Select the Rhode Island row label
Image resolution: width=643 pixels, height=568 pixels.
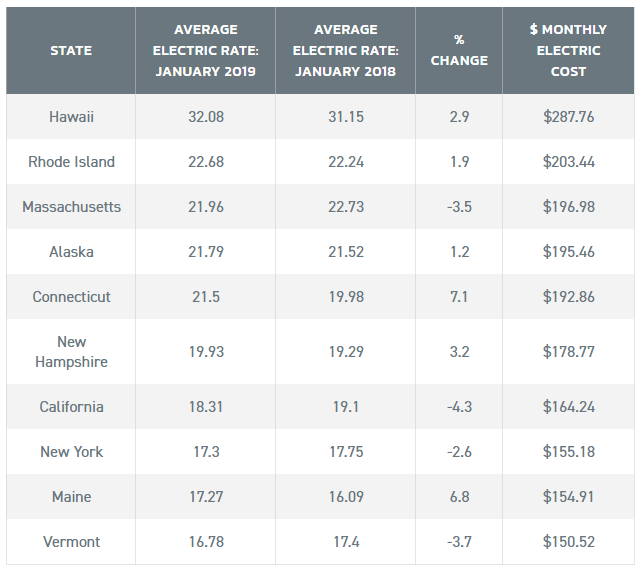[71, 162]
